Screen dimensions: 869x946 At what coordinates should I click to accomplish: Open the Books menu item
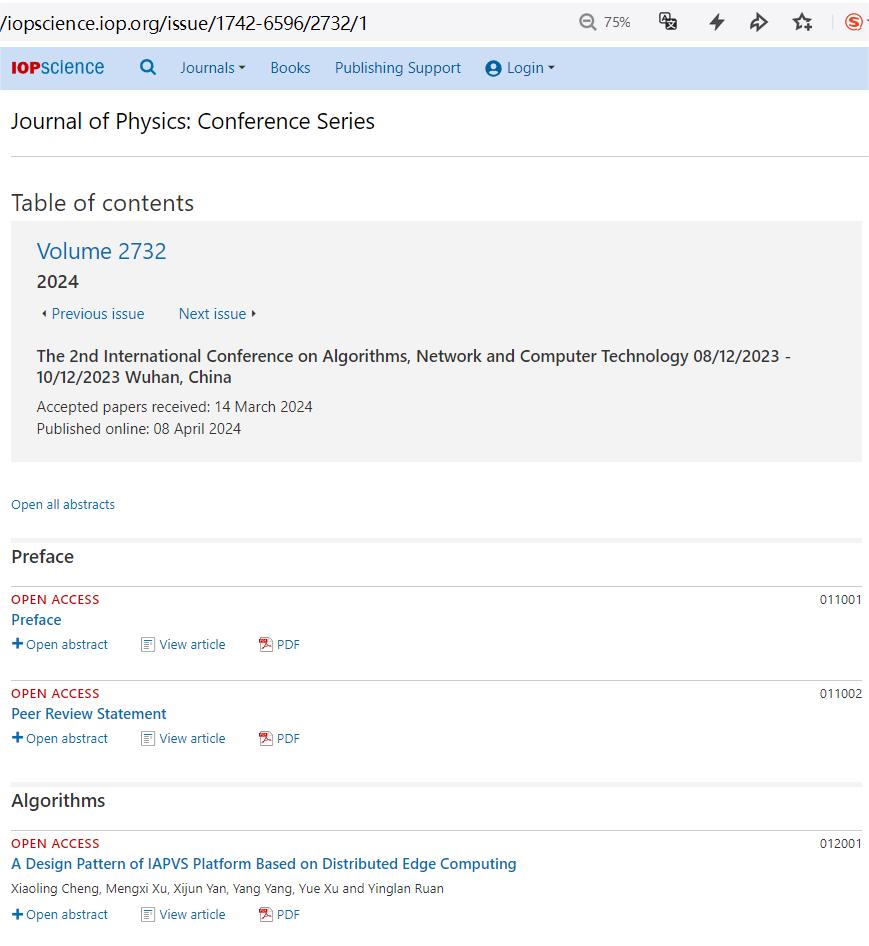coord(290,68)
